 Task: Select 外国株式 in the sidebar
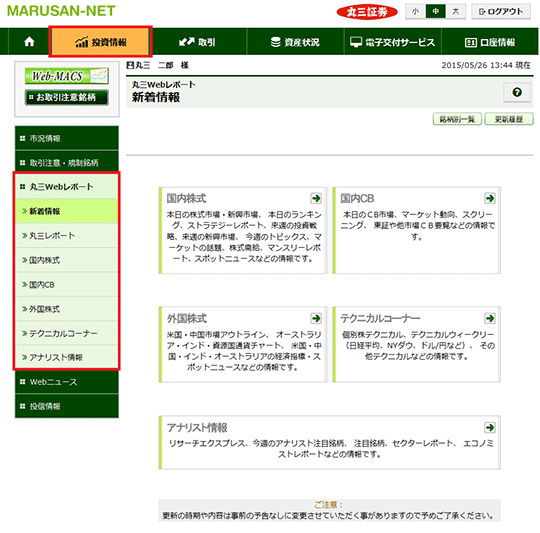67,309
